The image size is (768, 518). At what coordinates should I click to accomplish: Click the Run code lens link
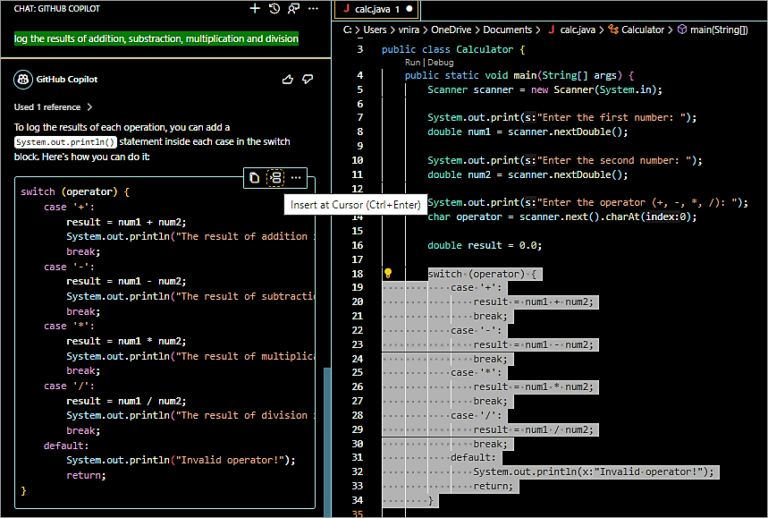[x=413, y=62]
